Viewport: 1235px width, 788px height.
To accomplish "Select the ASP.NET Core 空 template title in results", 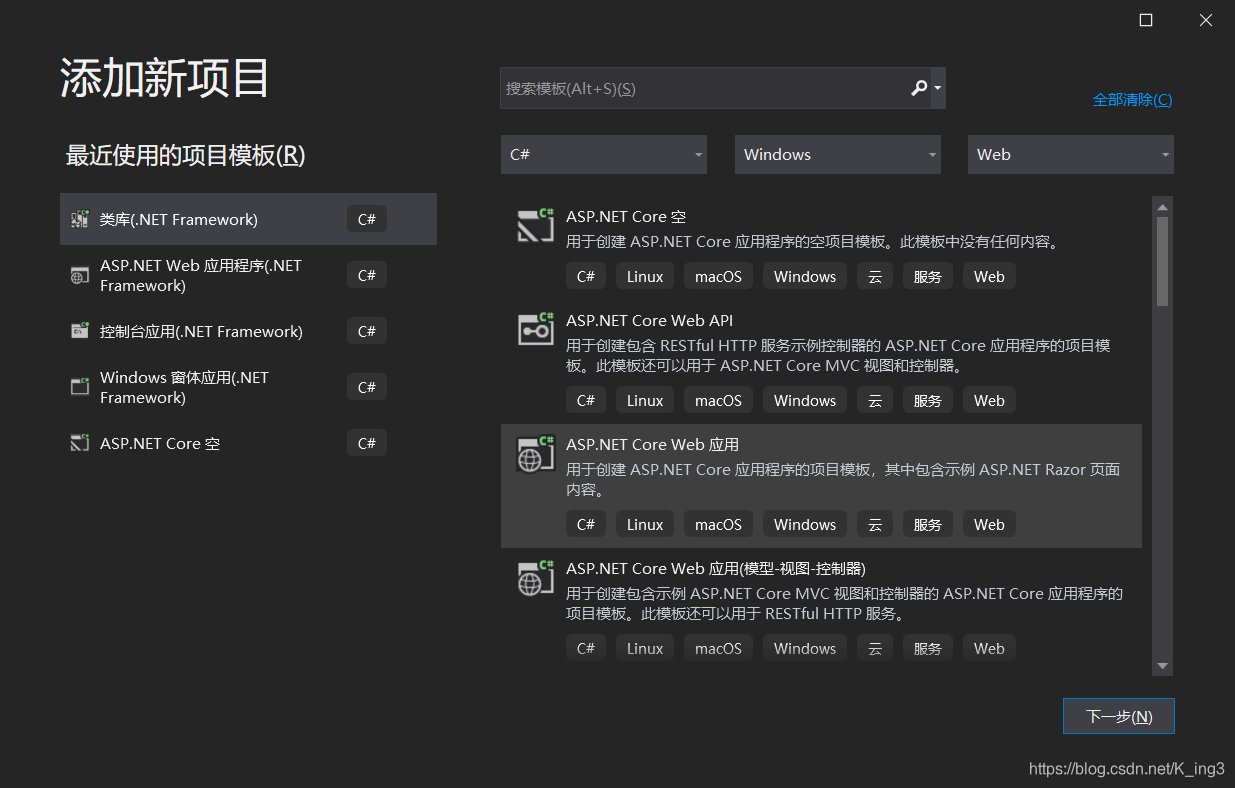I will point(626,216).
